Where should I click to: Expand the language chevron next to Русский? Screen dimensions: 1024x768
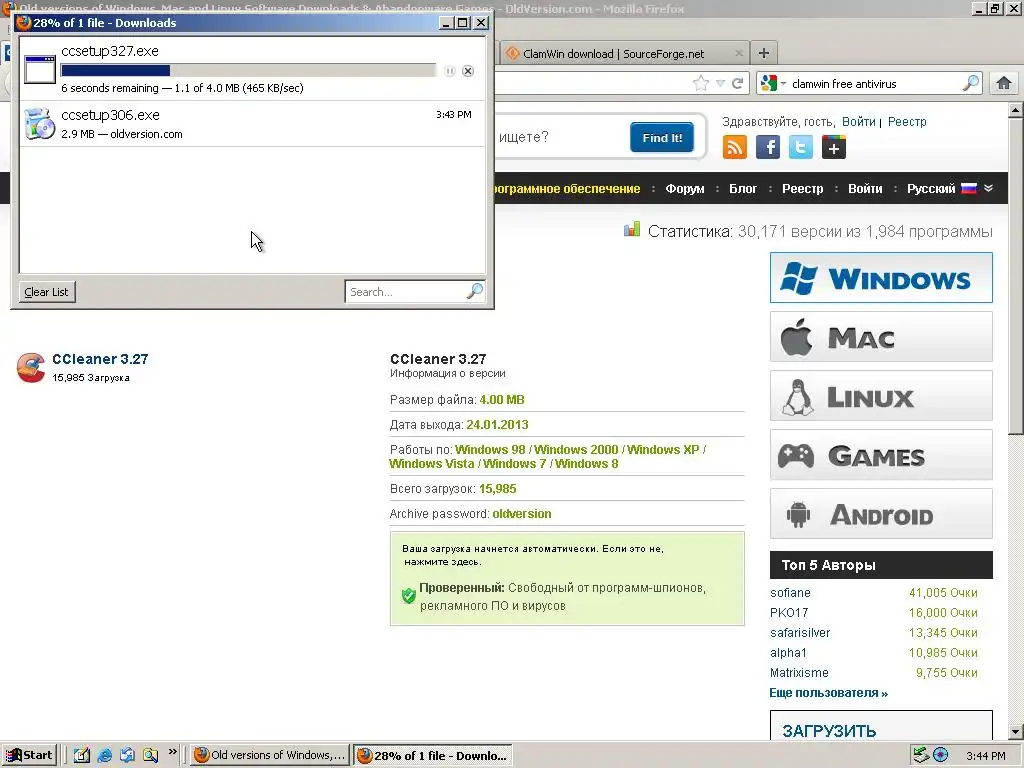(989, 188)
